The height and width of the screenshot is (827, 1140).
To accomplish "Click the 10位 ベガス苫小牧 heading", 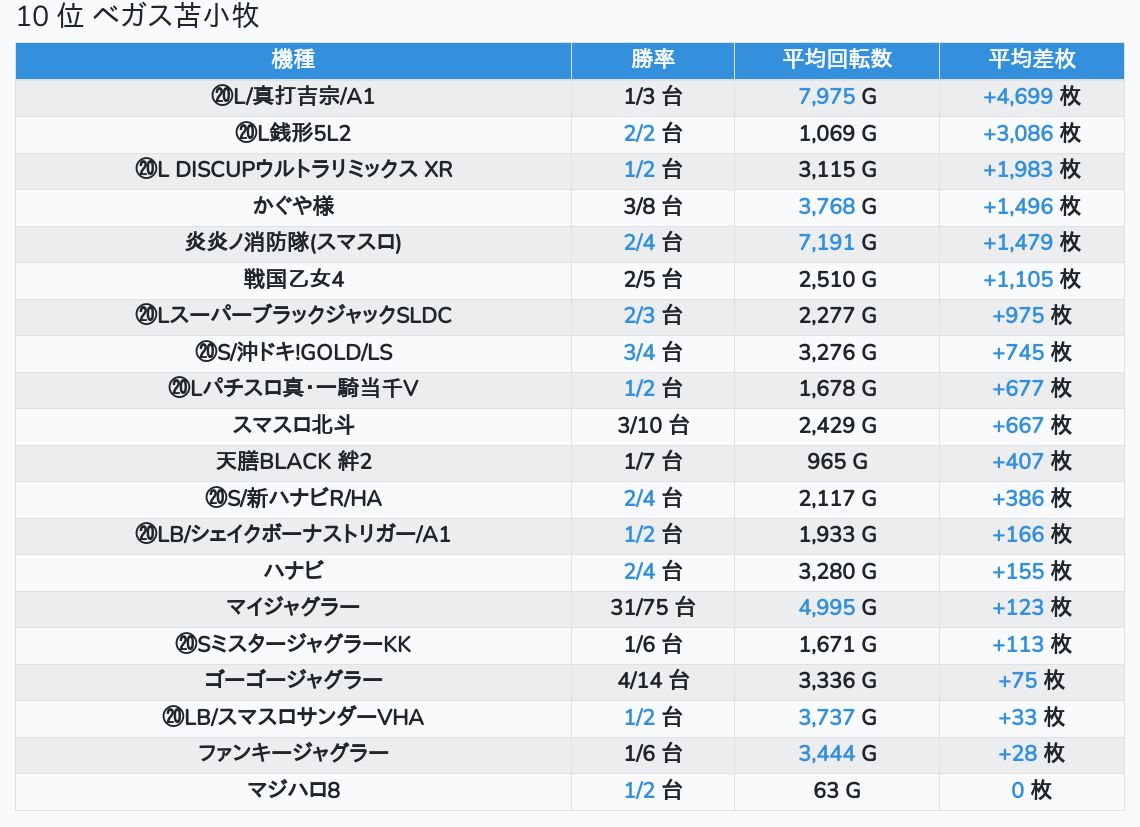I will point(138,17).
